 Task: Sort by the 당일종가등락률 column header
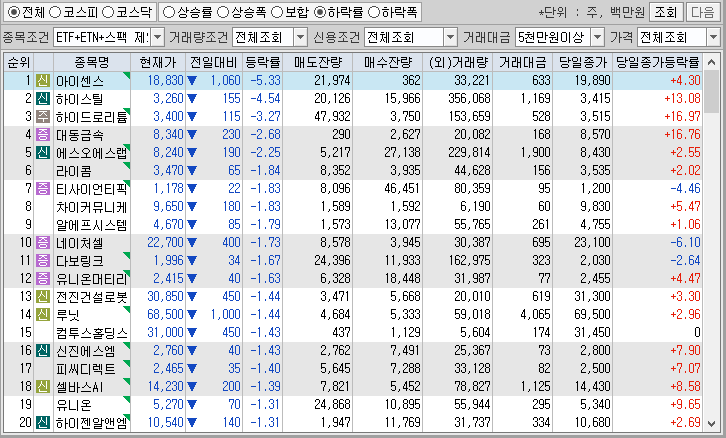657,62
